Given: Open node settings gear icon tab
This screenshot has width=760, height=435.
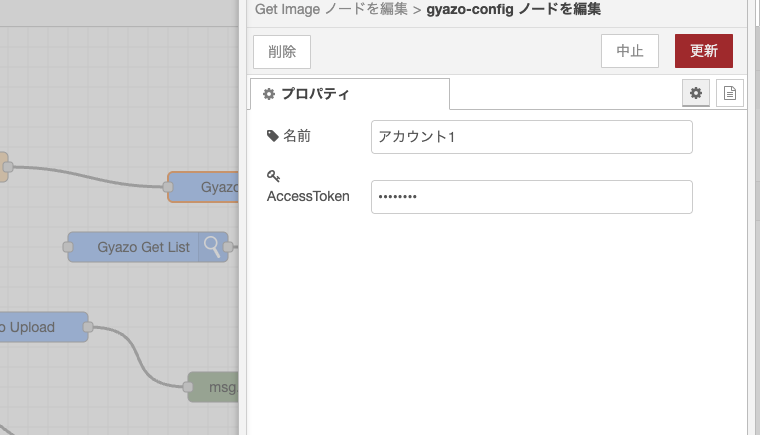Looking at the screenshot, I should [x=696, y=93].
